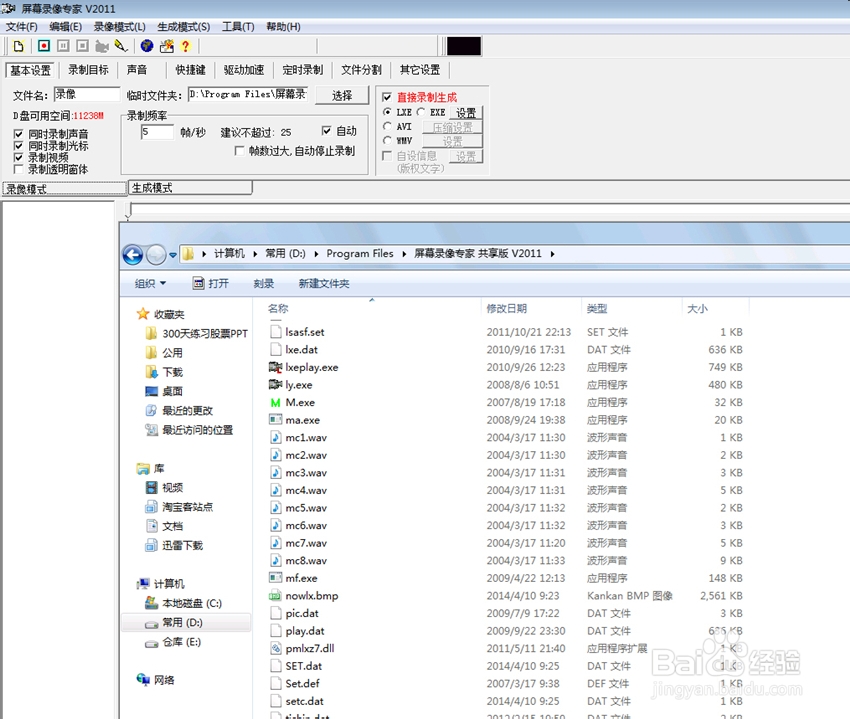
Task: Click the new file toolbar icon
Action: (18, 46)
